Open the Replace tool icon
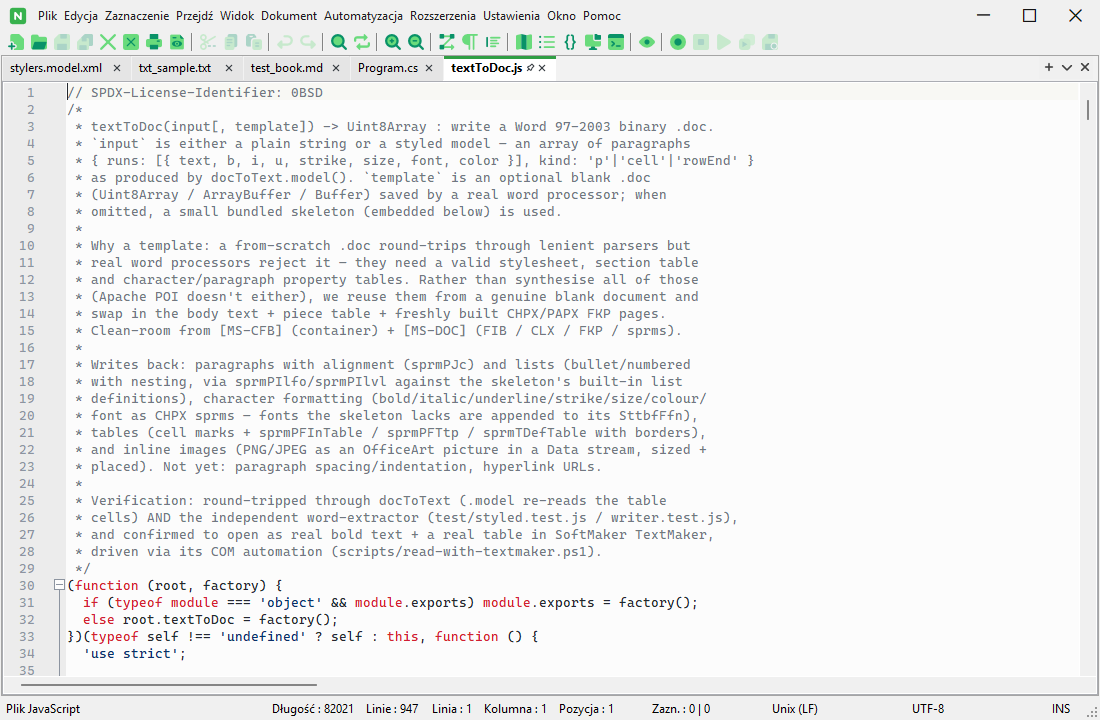 click(x=362, y=42)
